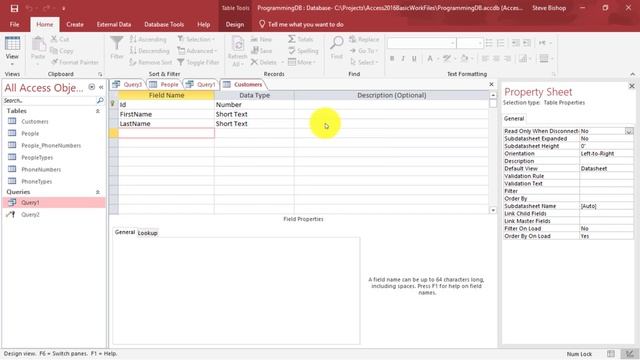Click the Bold formatting icon
Image resolution: width=640 pixels, height=360 pixels.
pos(392,58)
